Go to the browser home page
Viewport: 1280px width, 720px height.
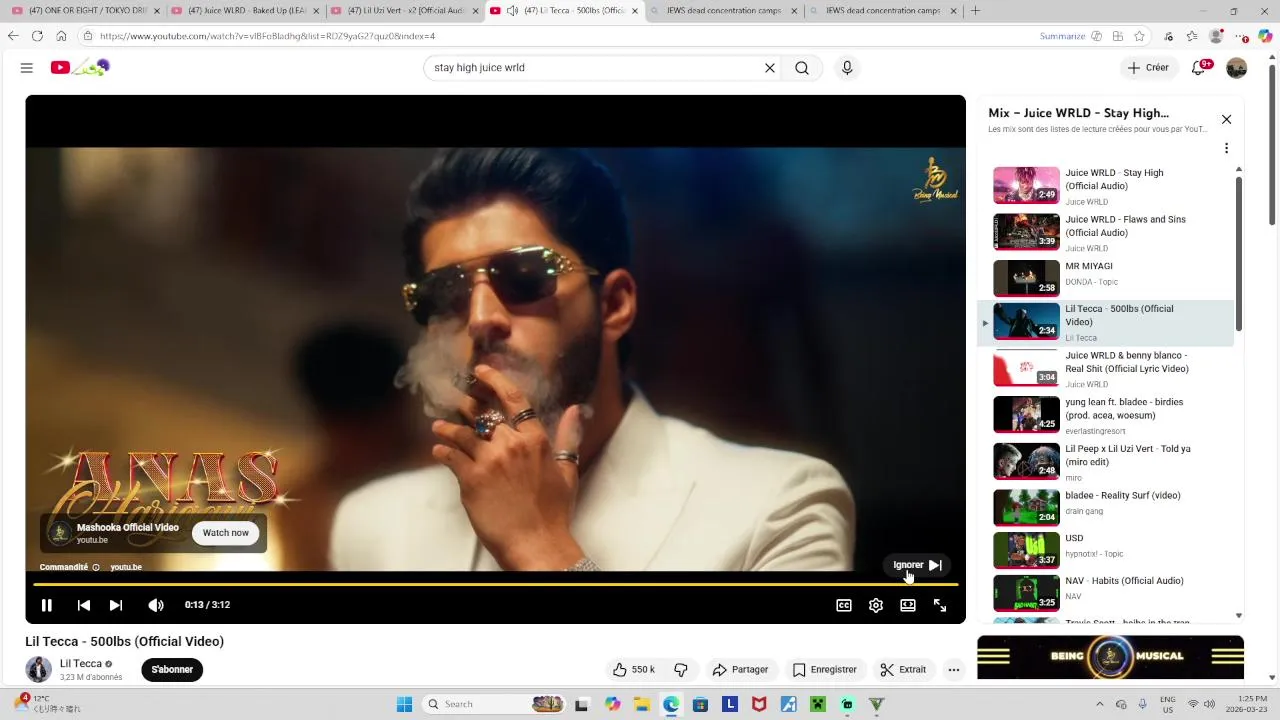click(x=61, y=36)
